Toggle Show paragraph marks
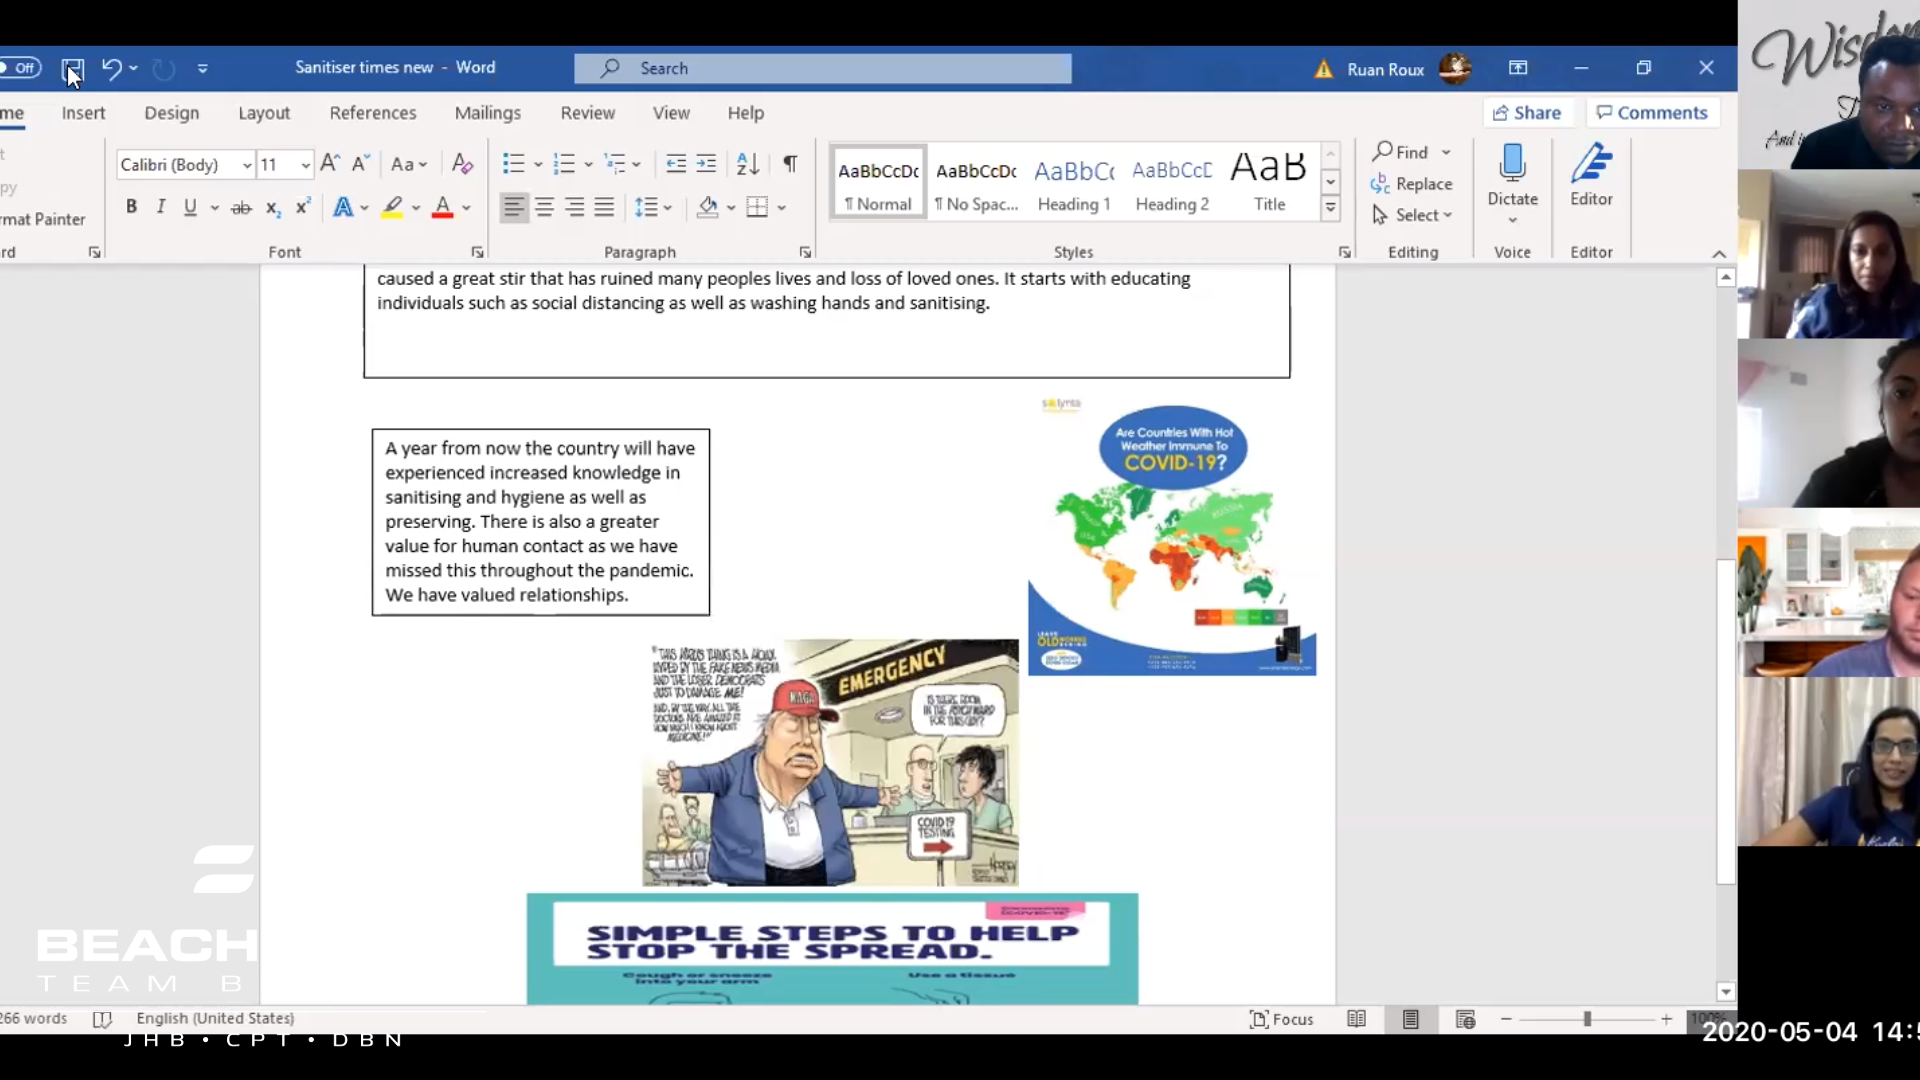1920x1080 pixels. tap(790, 164)
